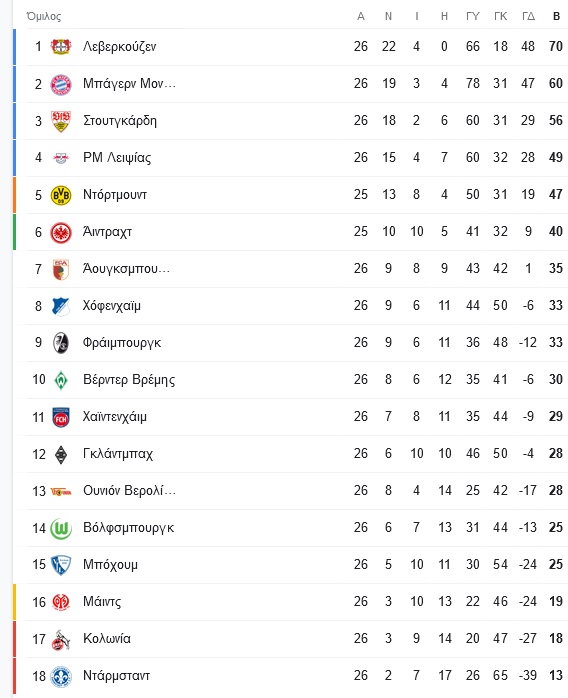Open the Λεβερκούζεν team link
This screenshot has width=568, height=698.
[x=119, y=46]
